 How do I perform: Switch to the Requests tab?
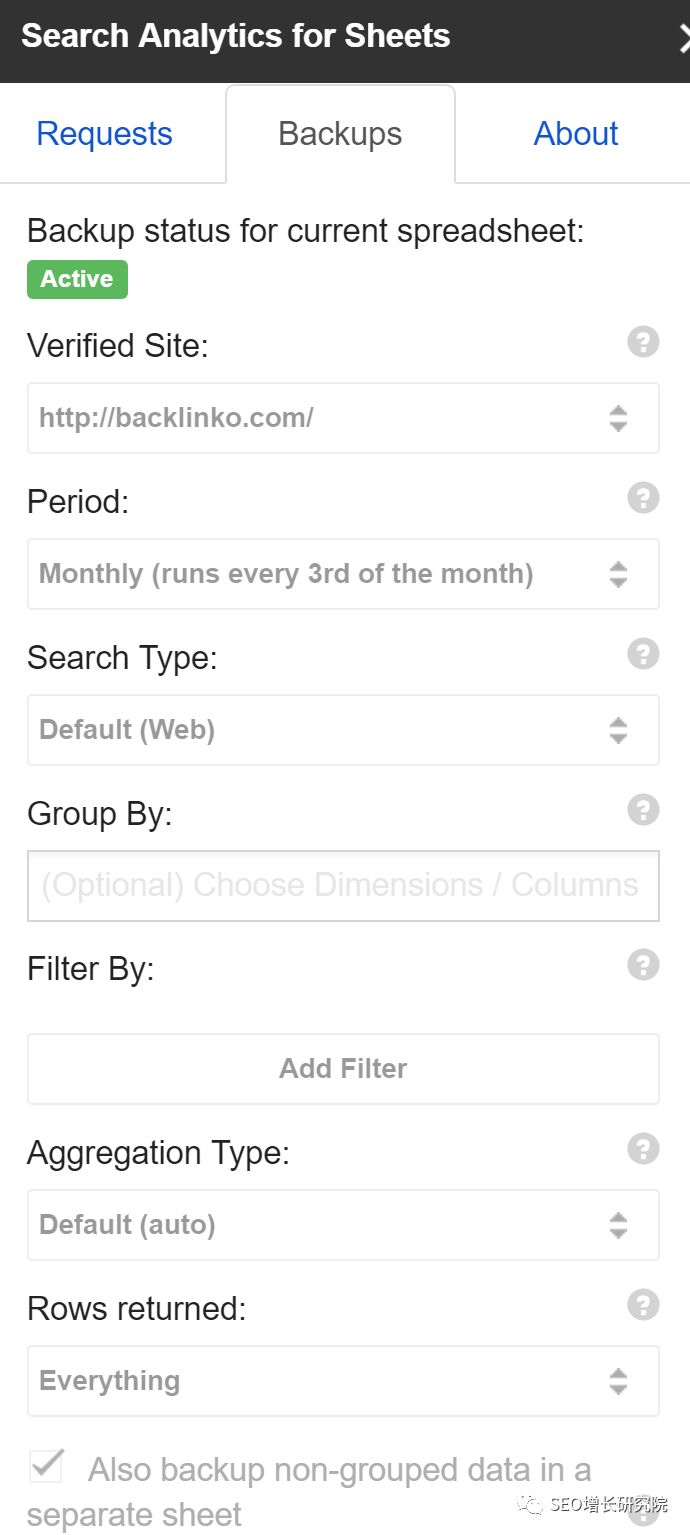click(x=104, y=134)
